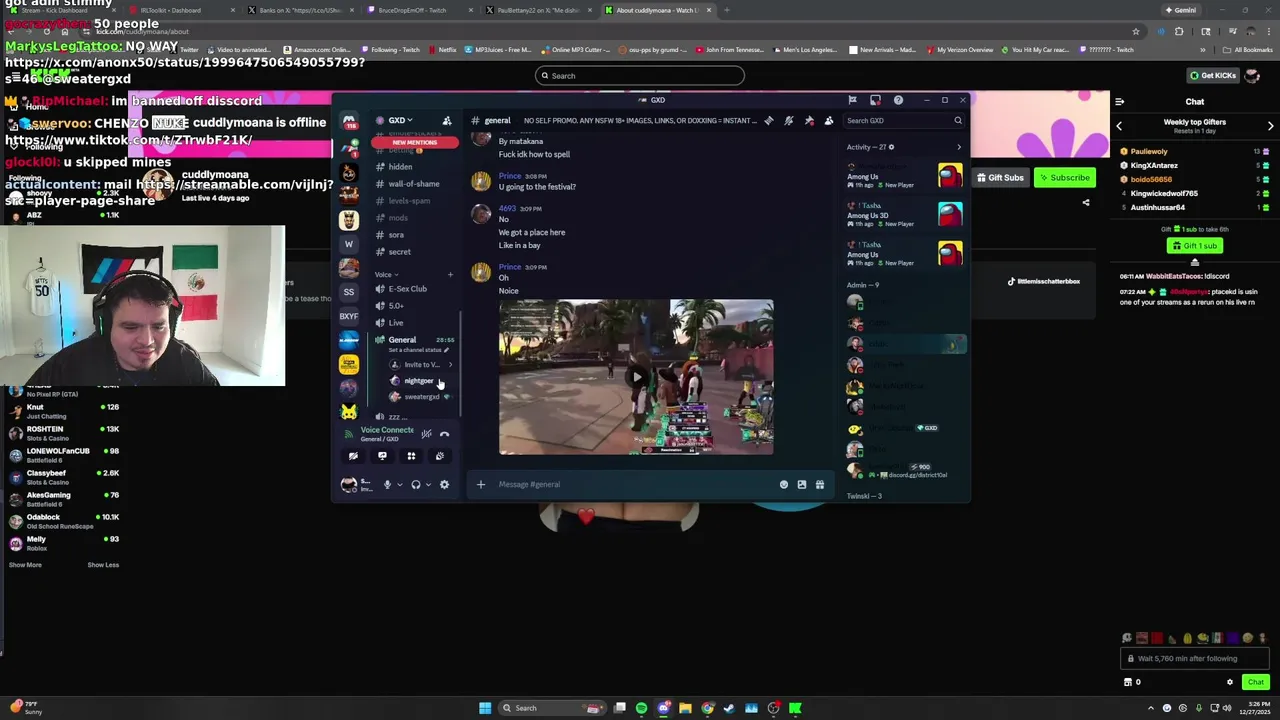Screen dimensions: 1280x720
Task: Open Pinned Messages in general channel
Action: coord(809,121)
